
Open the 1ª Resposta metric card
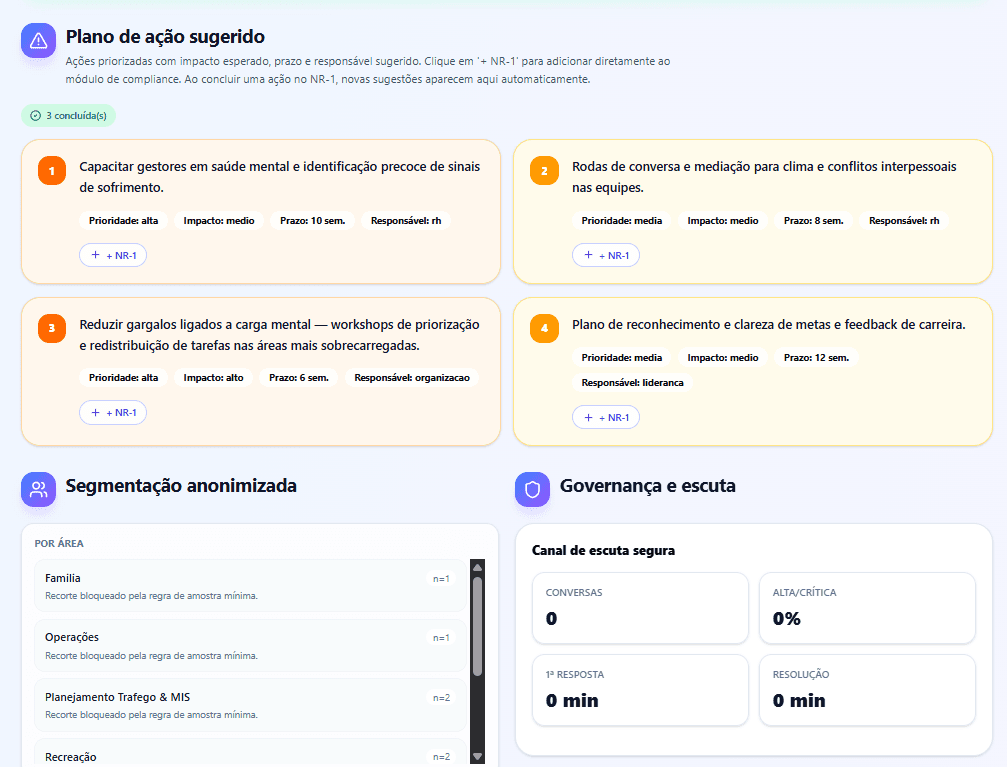pos(640,690)
